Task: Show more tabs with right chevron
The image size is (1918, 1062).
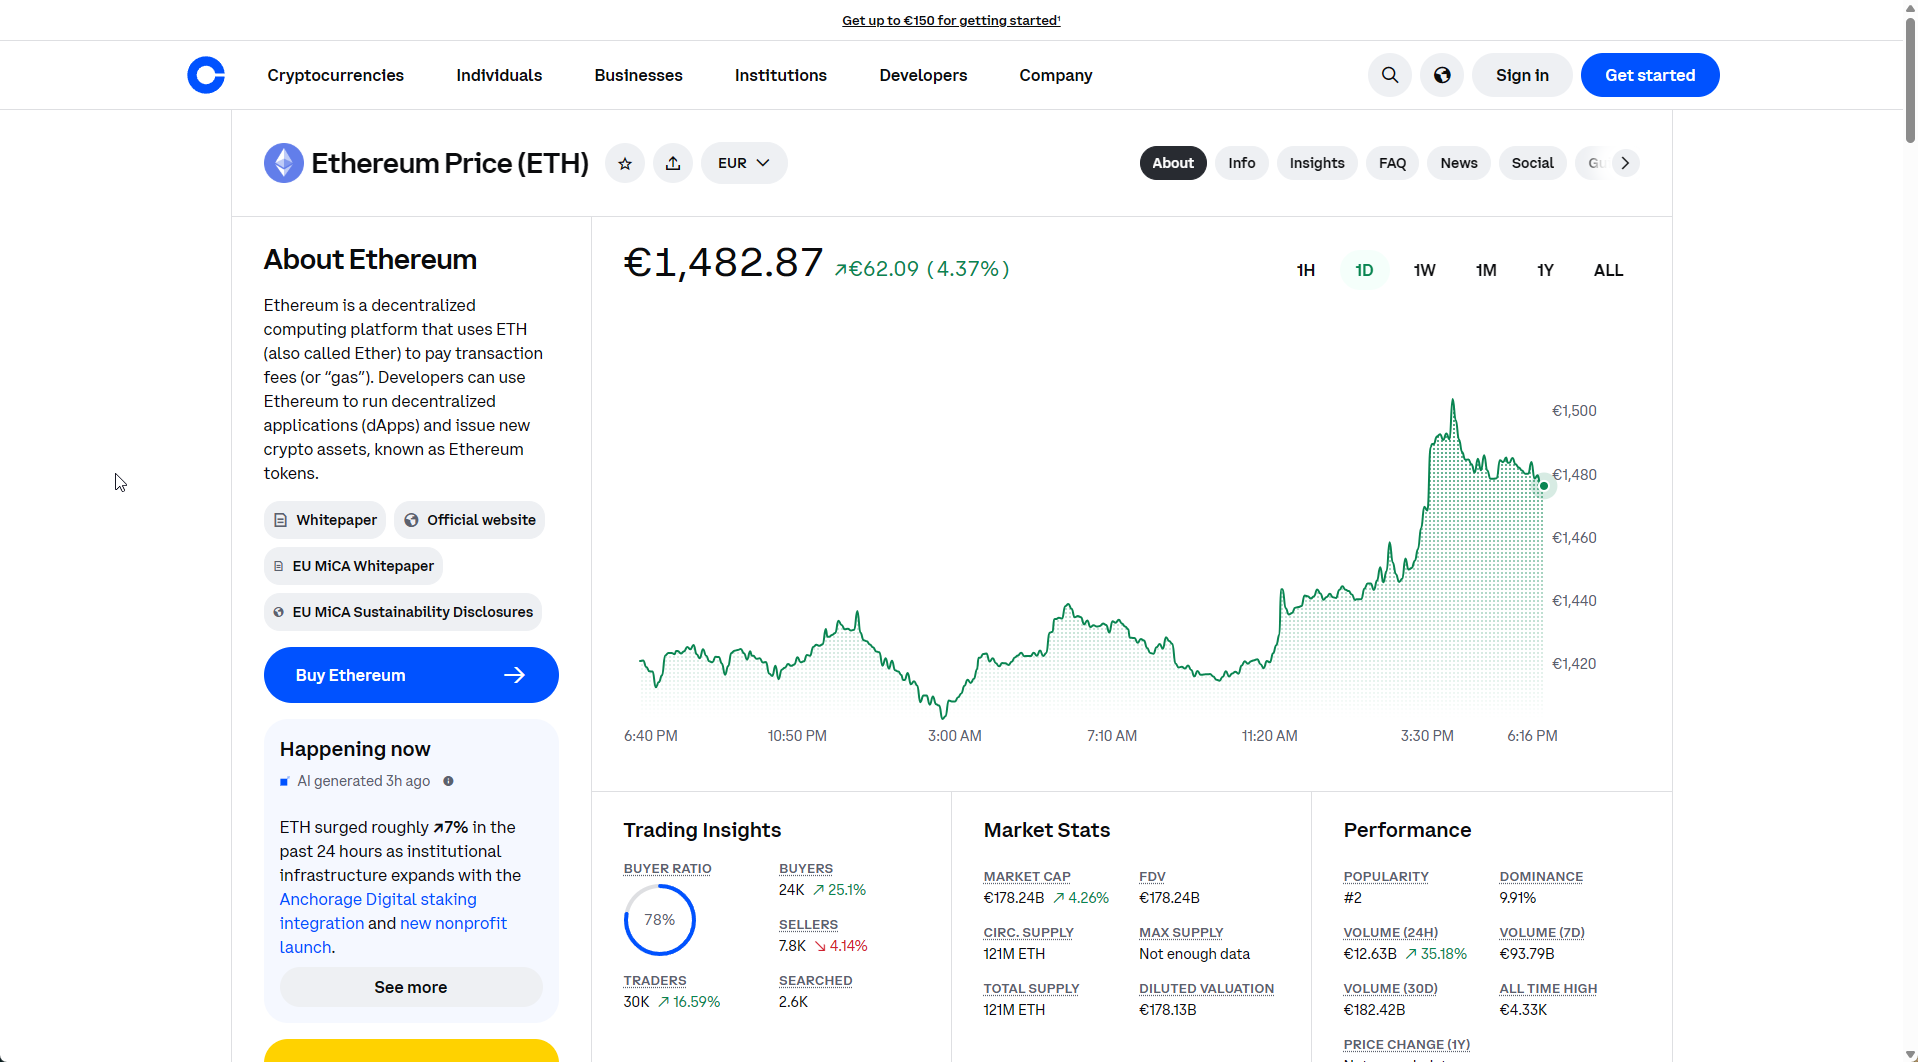Action: pos(1625,163)
